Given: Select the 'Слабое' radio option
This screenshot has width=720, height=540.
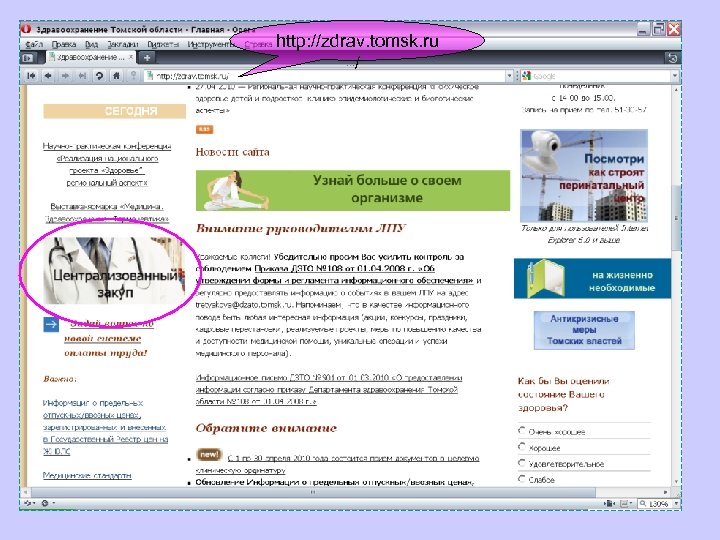Looking at the screenshot, I should 522,479.
